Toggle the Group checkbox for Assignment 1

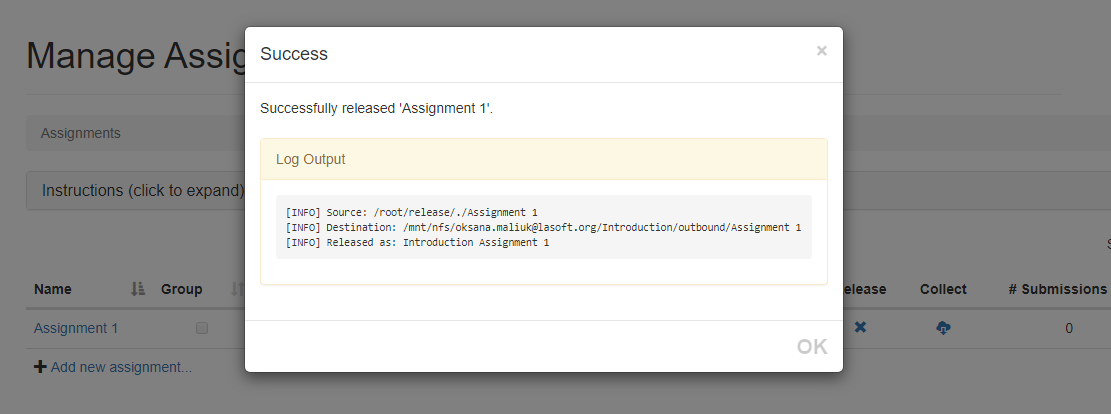pos(202,328)
